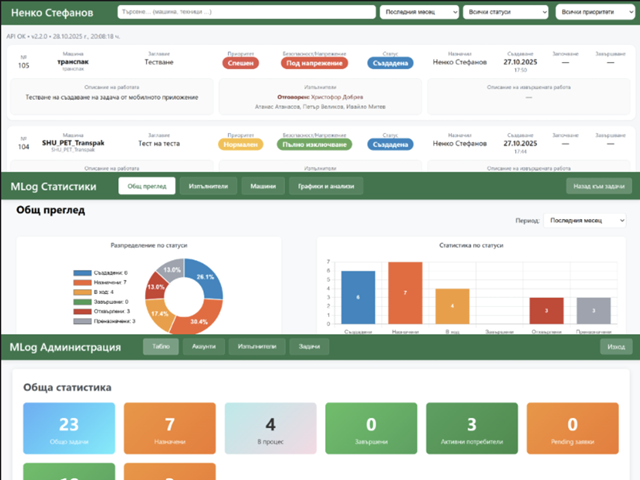Click responsible person 'Христофор Добрев'

click(x=337, y=97)
